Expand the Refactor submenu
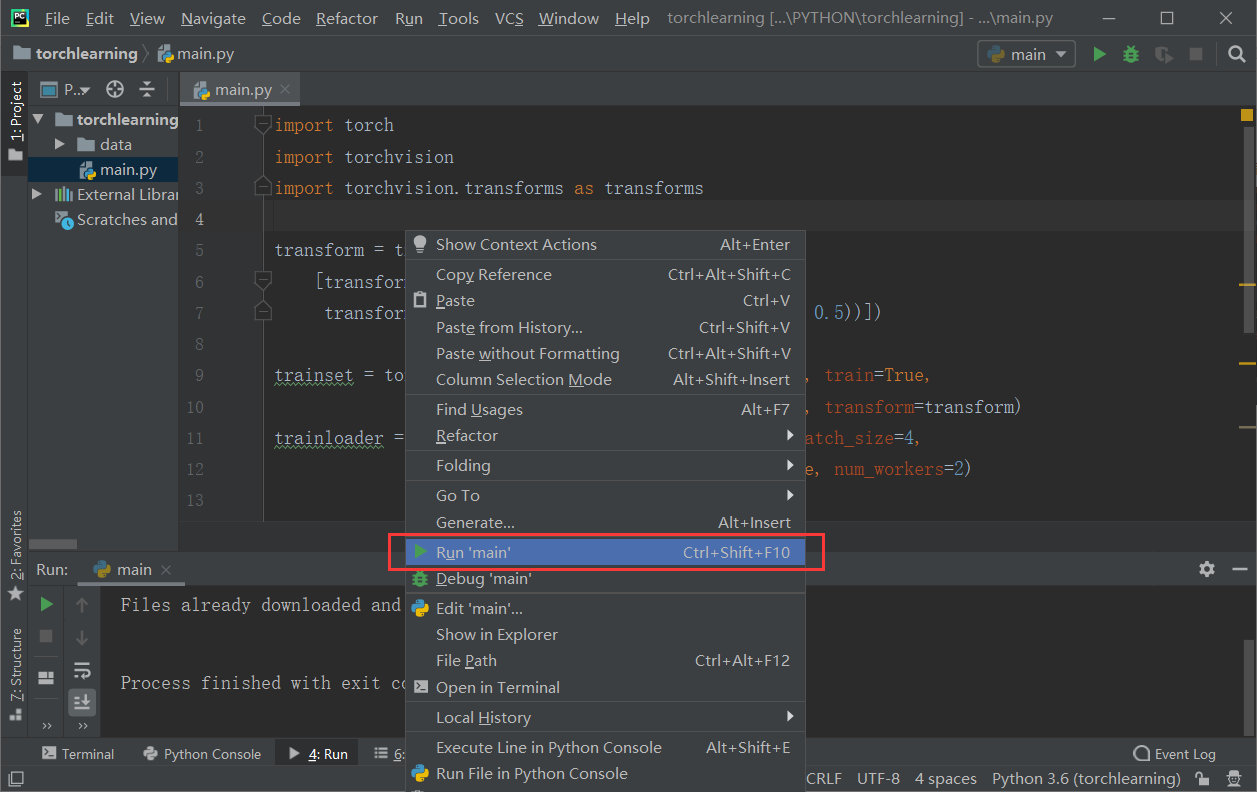The height and width of the screenshot is (792, 1257). coord(468,435)
